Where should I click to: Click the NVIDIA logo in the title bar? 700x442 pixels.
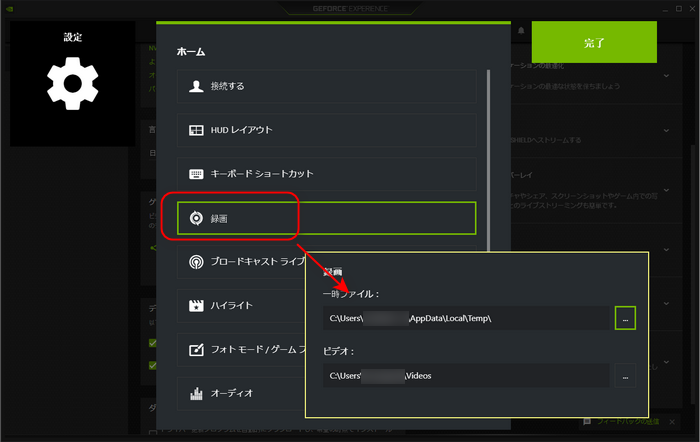(x=9, y=8)
